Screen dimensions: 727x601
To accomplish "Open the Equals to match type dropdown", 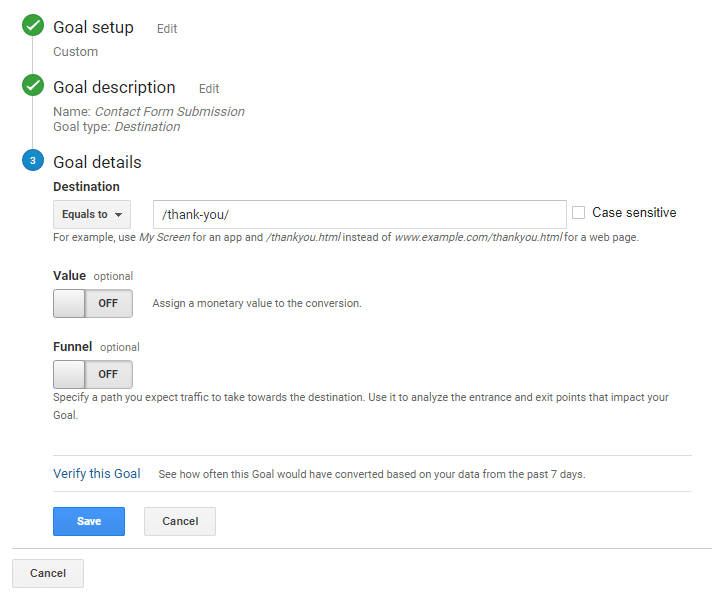I will (x=92, y=214).
